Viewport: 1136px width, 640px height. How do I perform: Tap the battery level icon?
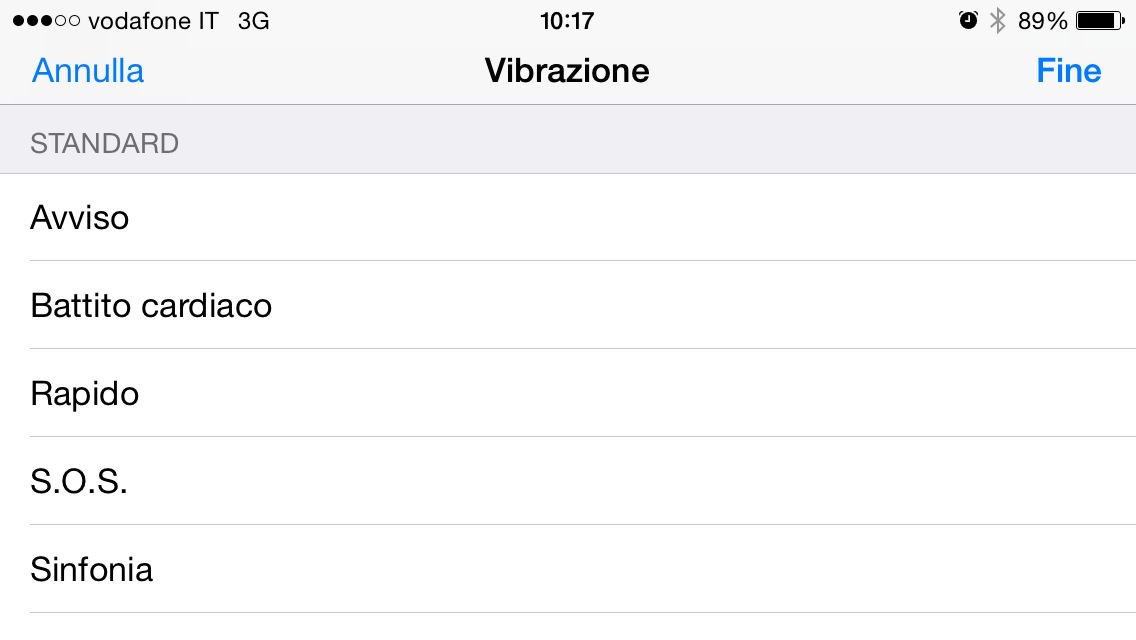(1100, 21)
